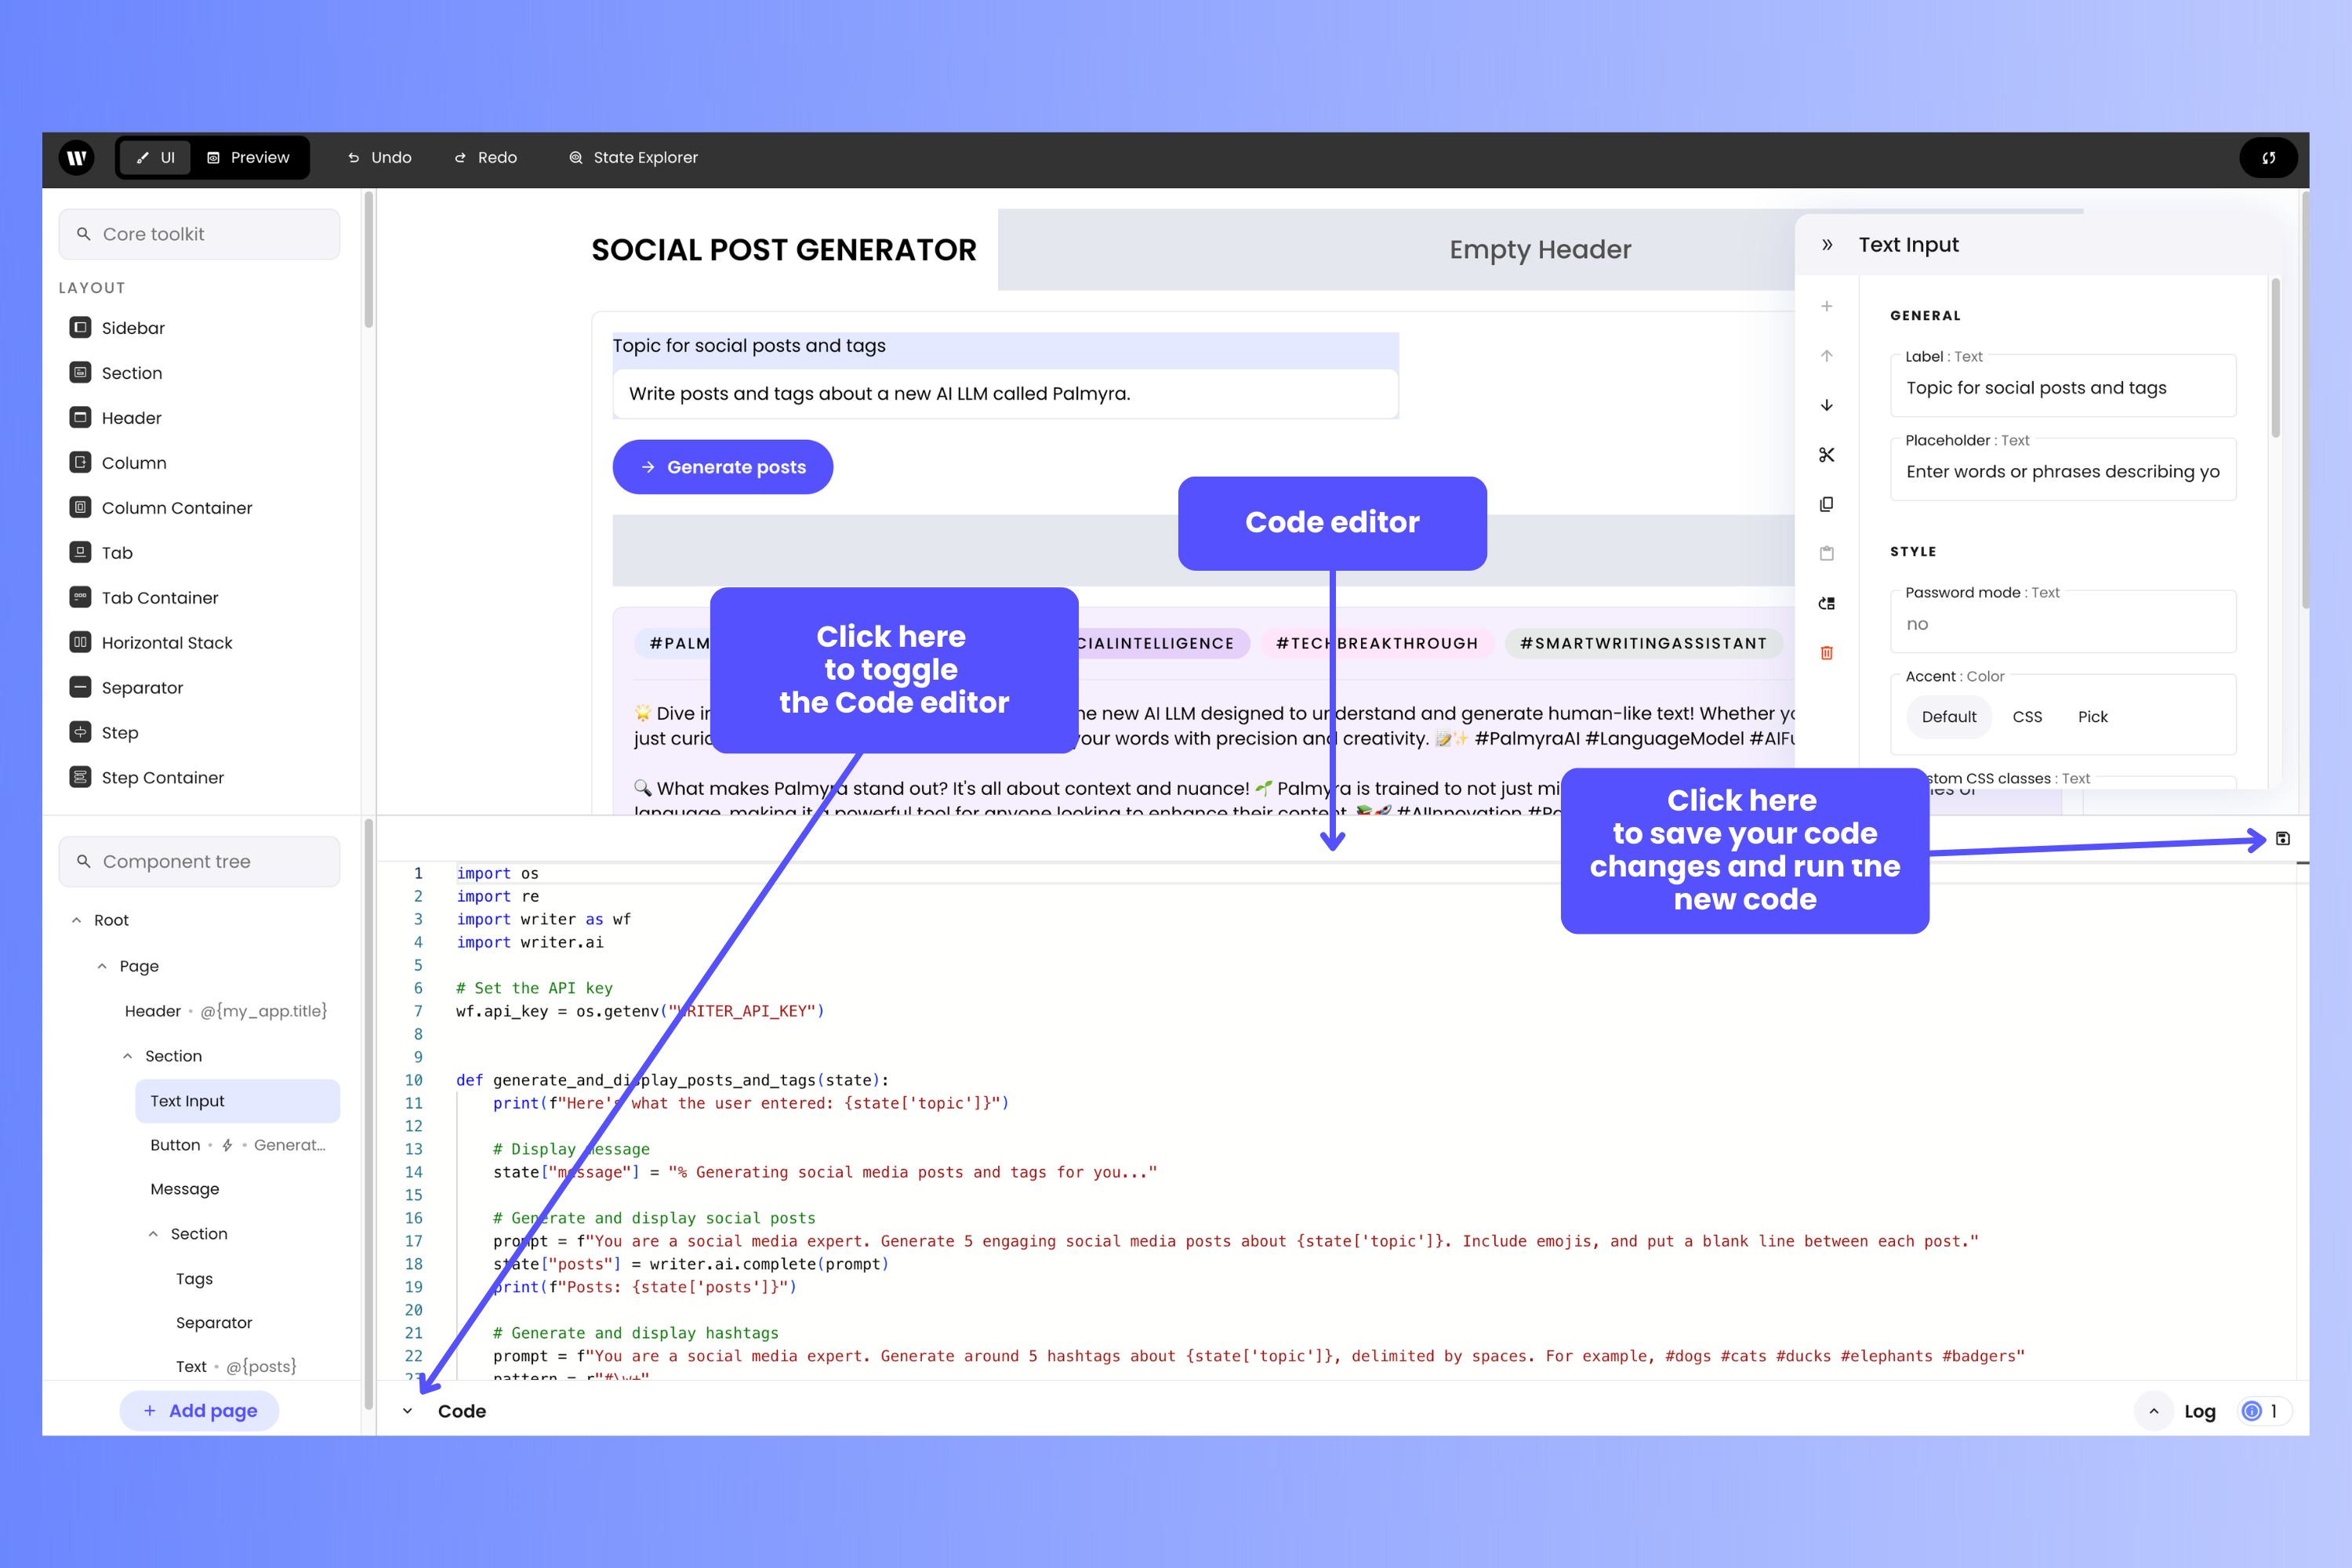The height and width of the screenshot is (1568, 2352).
Task: Focus the Core toolkit search field
Action: tap(199, 234)
